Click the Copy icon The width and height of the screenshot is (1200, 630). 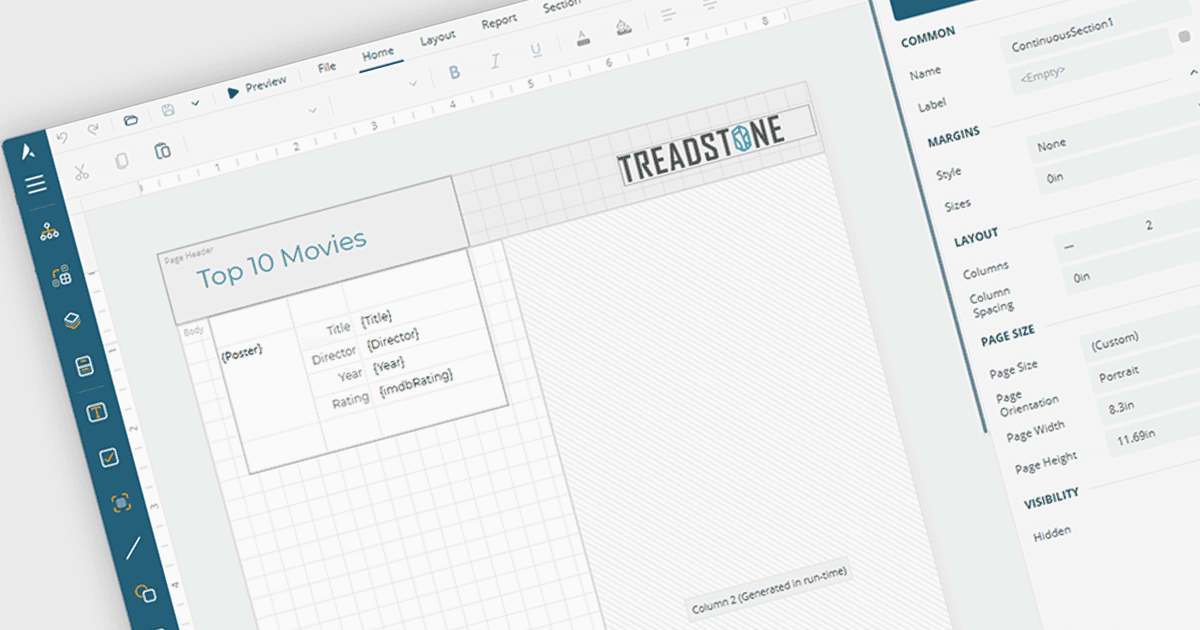pyautogui.click(x=122, y=160)
